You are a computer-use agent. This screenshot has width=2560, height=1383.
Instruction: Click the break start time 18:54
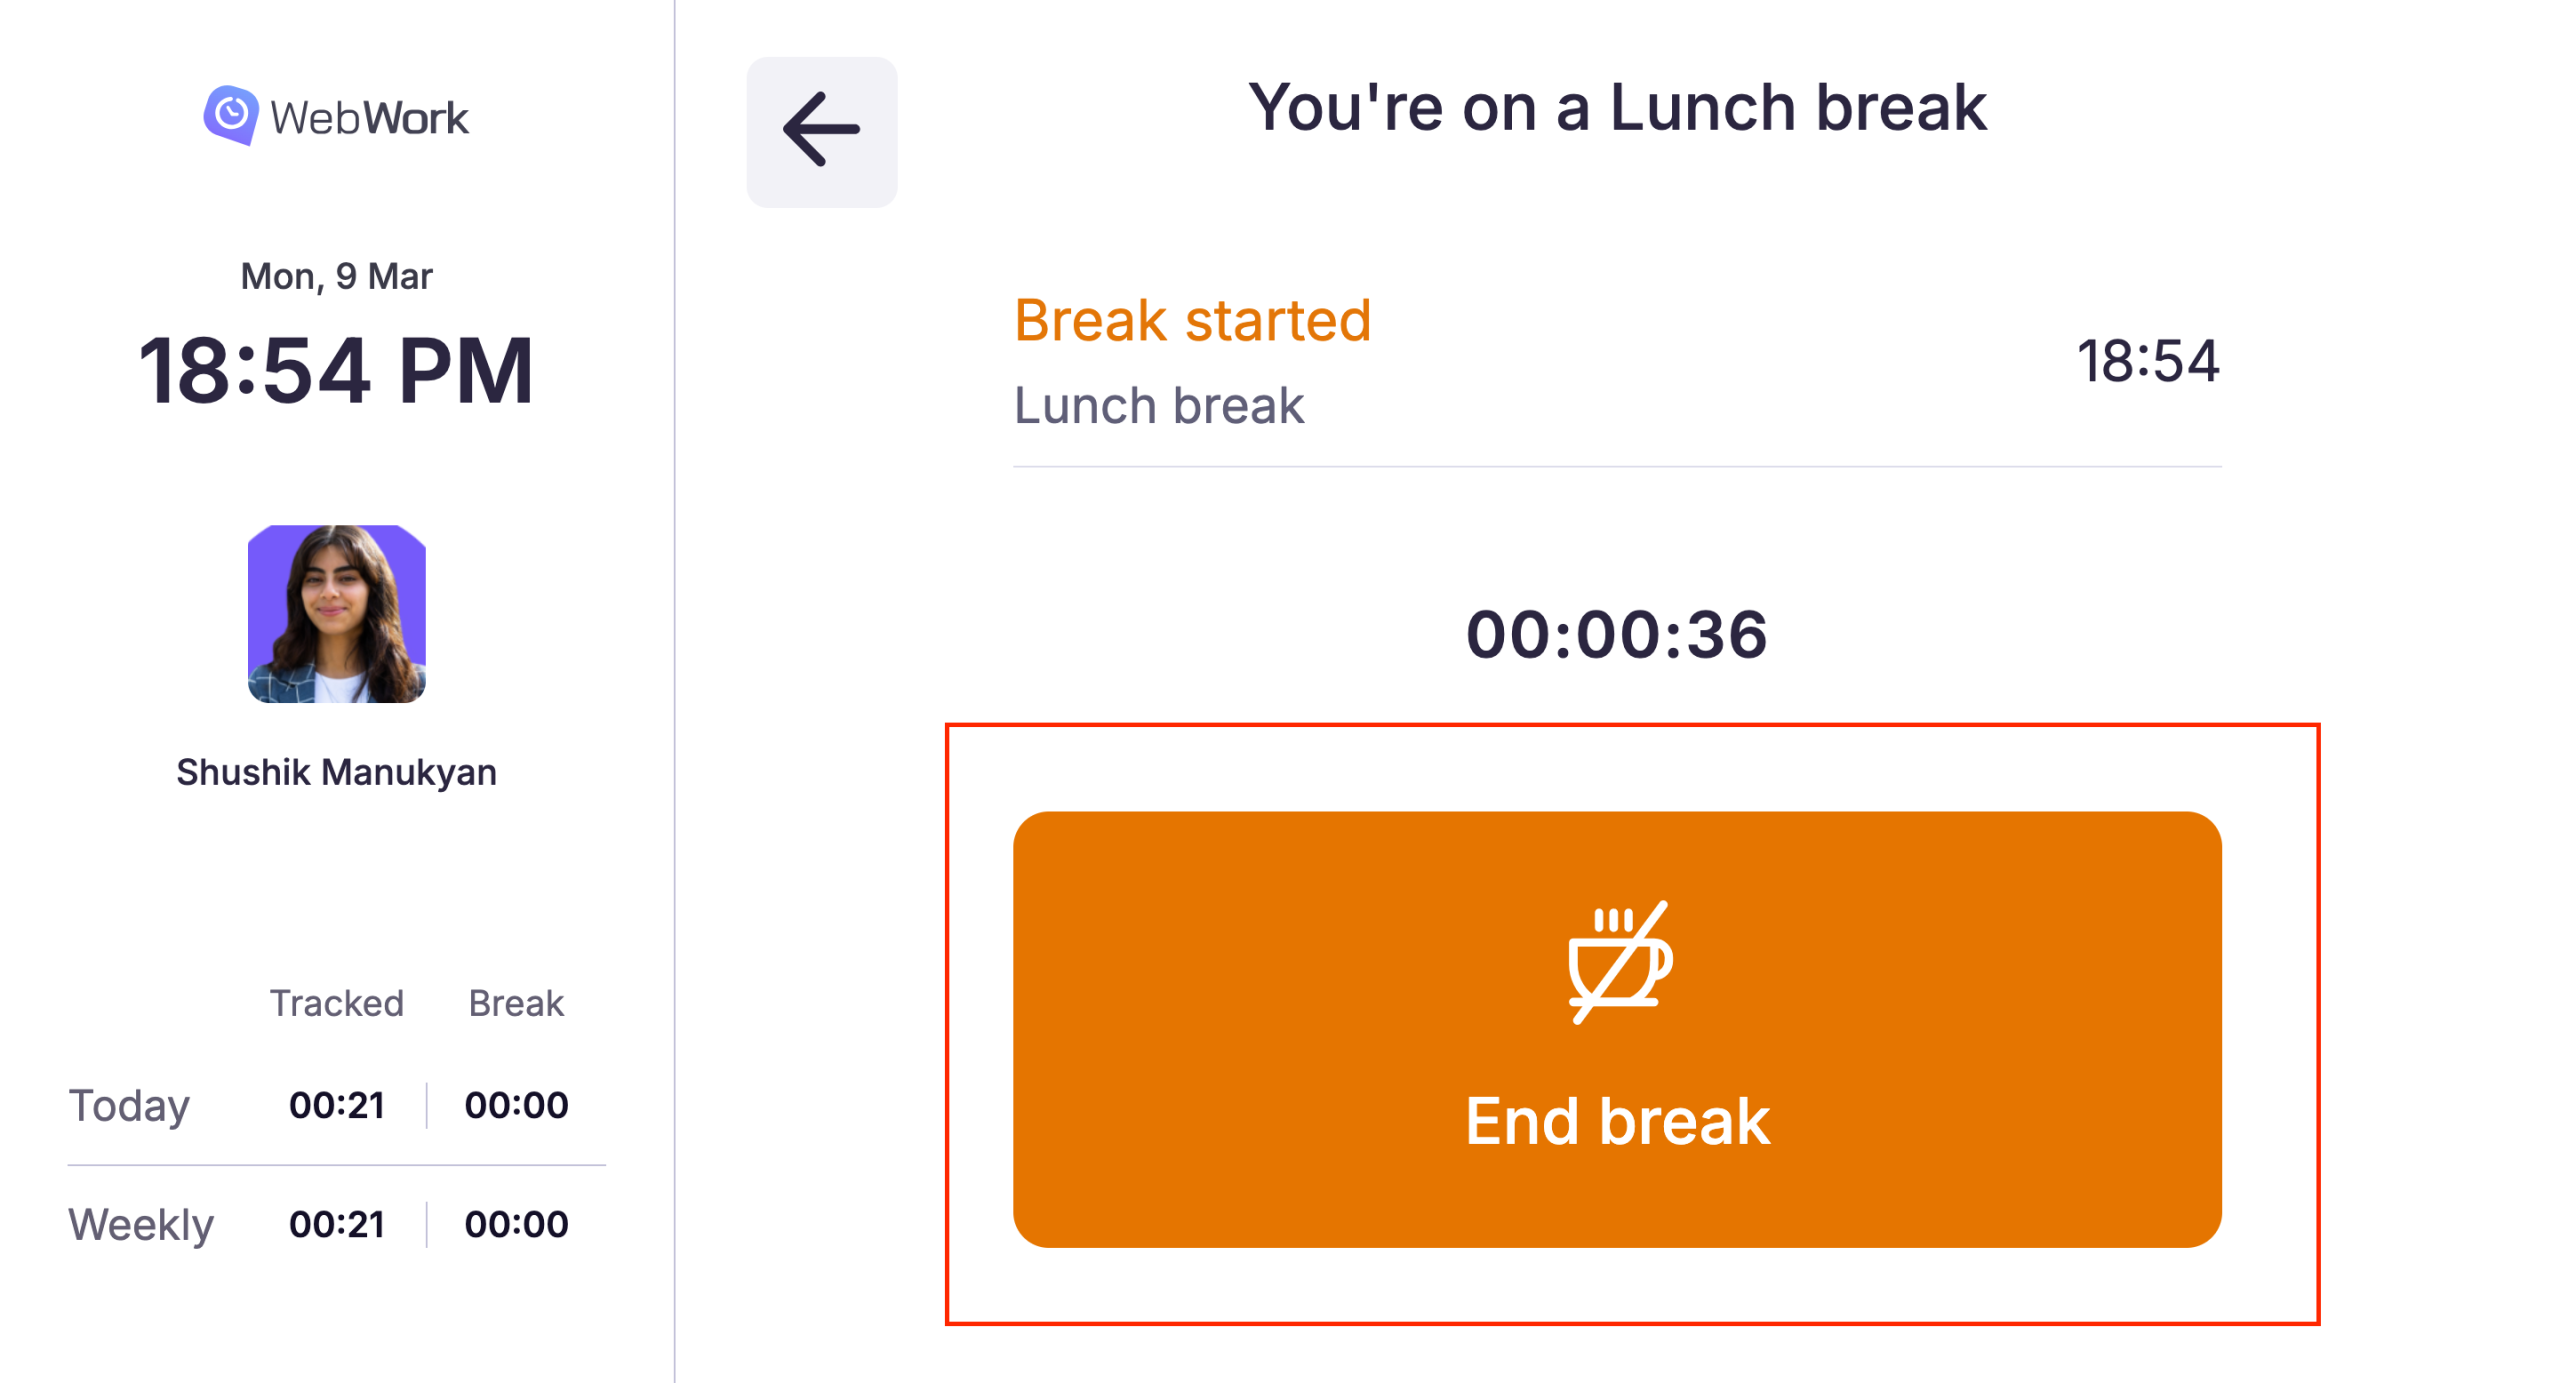point(2147,361)
